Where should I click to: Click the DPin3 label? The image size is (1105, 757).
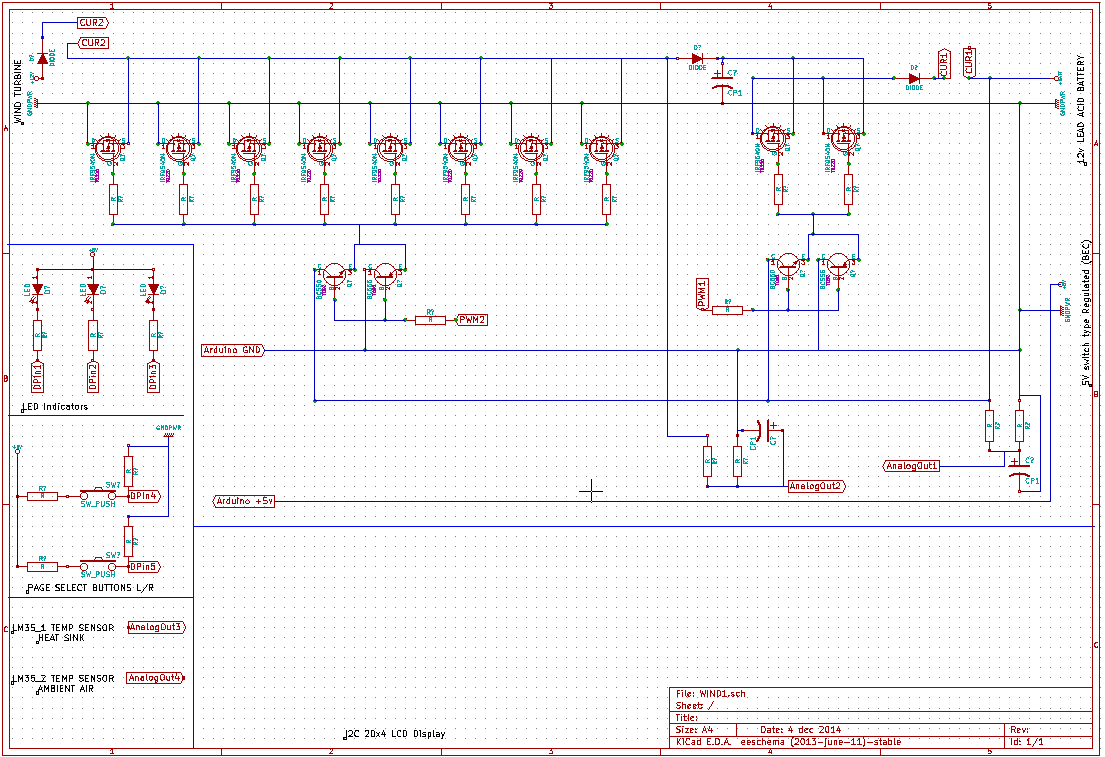154,376
